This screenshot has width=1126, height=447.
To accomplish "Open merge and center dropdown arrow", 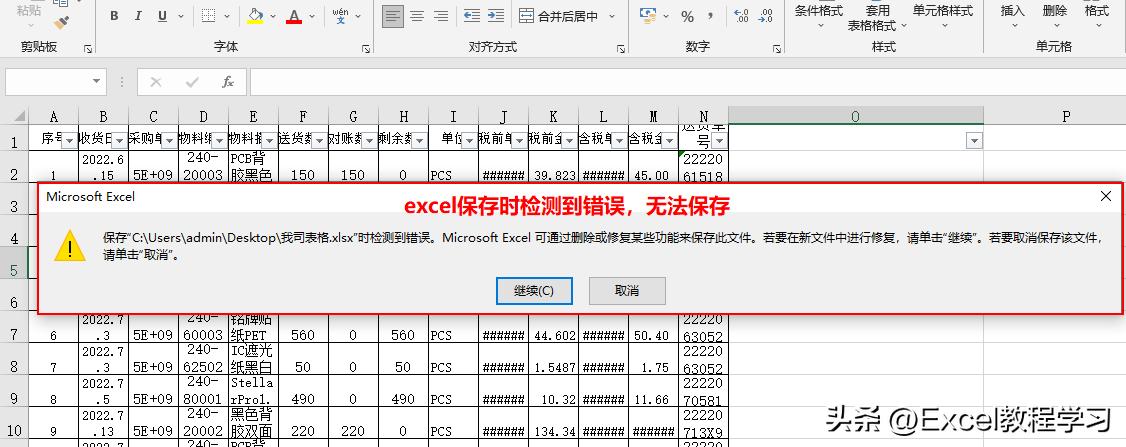I will 612,16.
